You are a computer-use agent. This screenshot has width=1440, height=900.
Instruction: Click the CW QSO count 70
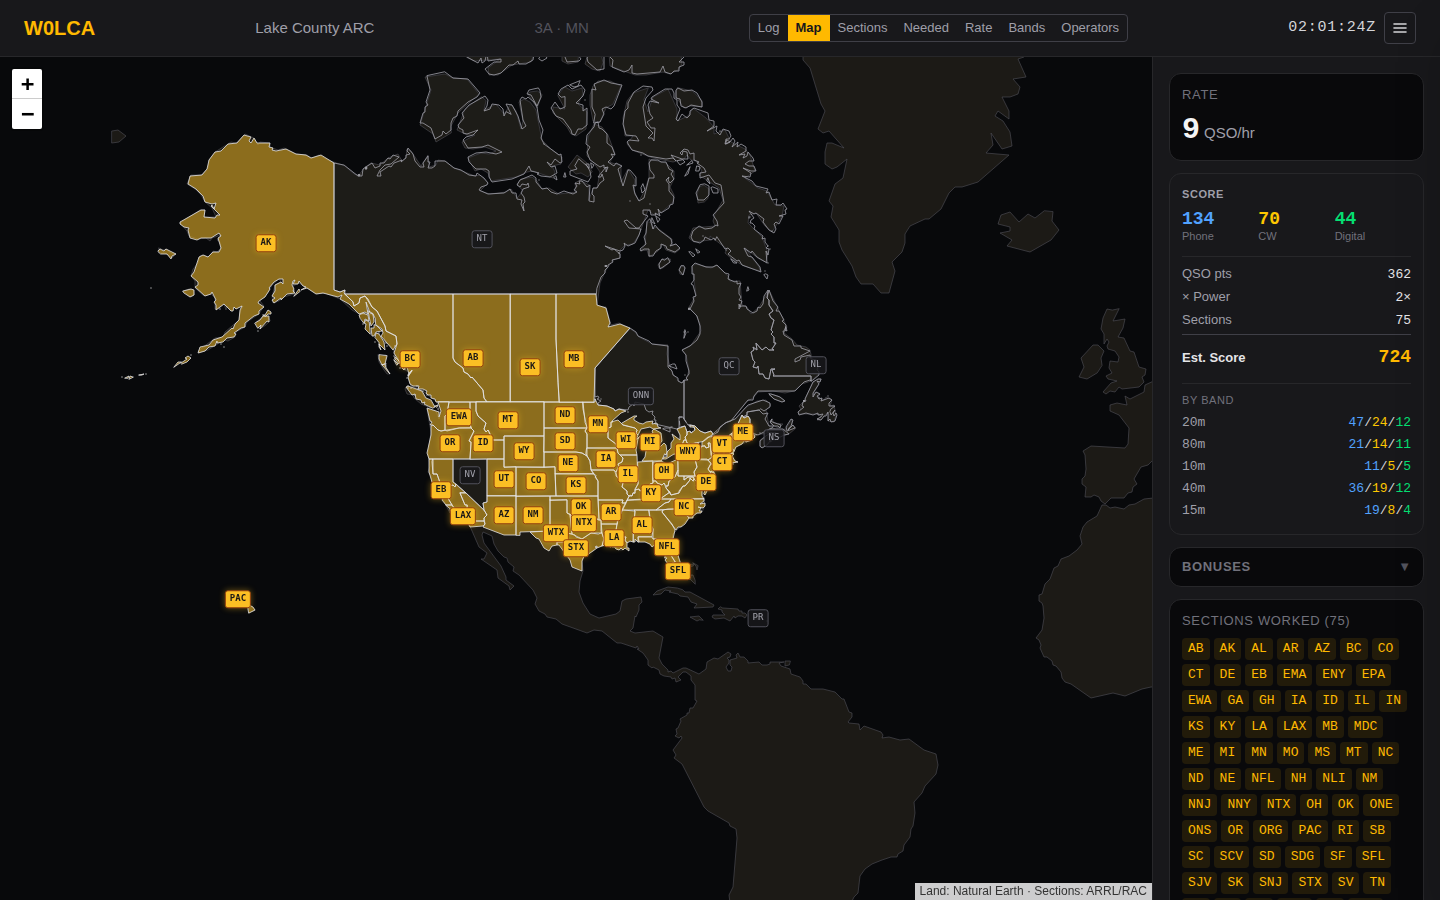[x=1269, y=218]
